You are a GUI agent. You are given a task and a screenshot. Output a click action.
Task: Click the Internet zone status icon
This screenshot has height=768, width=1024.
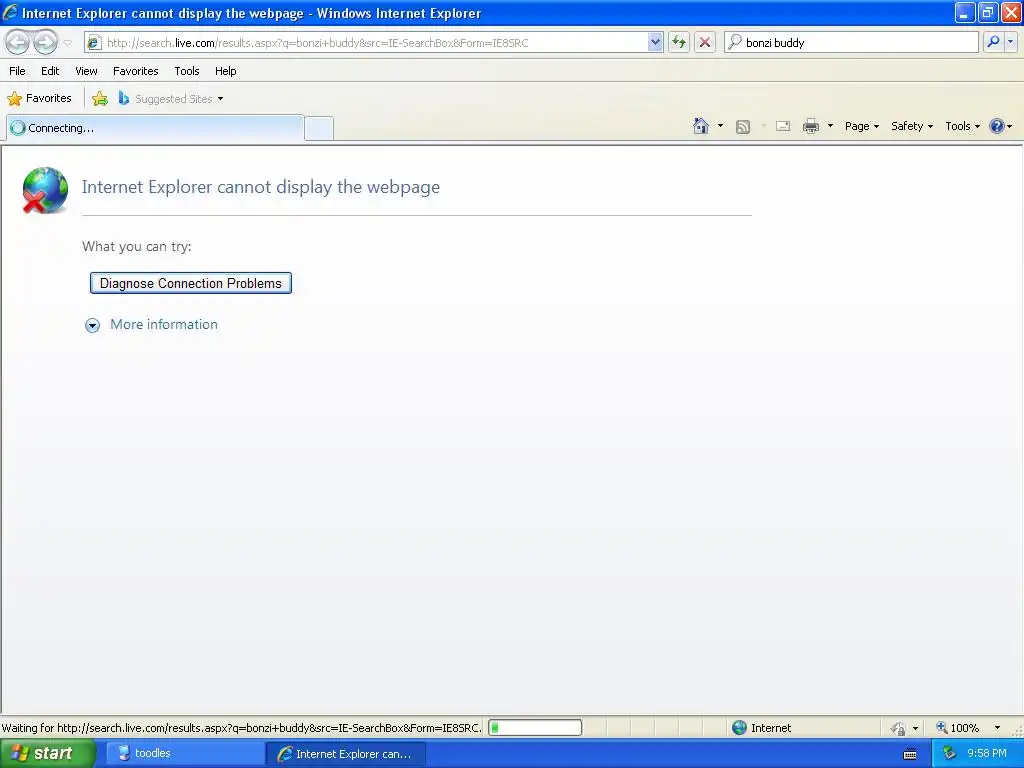[x=739, y=728]
